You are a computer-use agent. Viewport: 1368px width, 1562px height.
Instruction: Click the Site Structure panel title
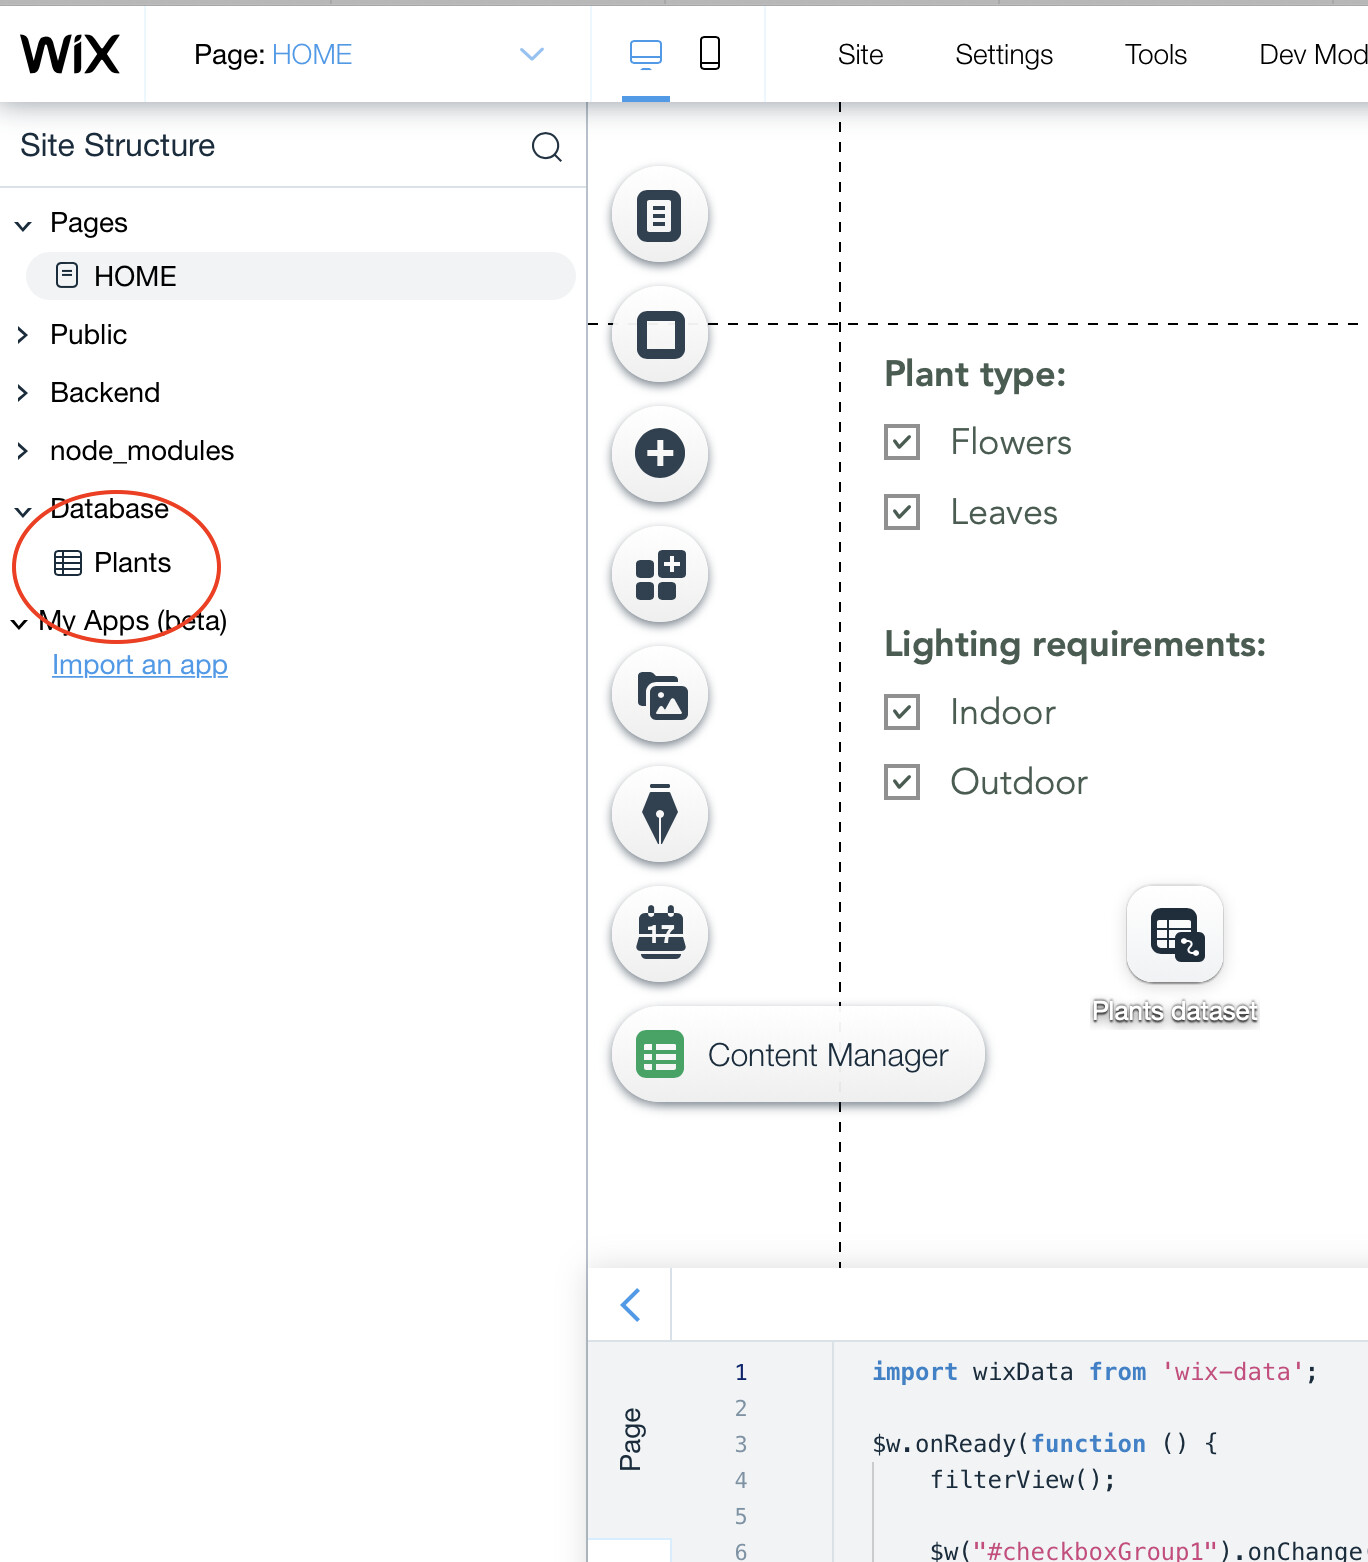(x=118, y=146)
